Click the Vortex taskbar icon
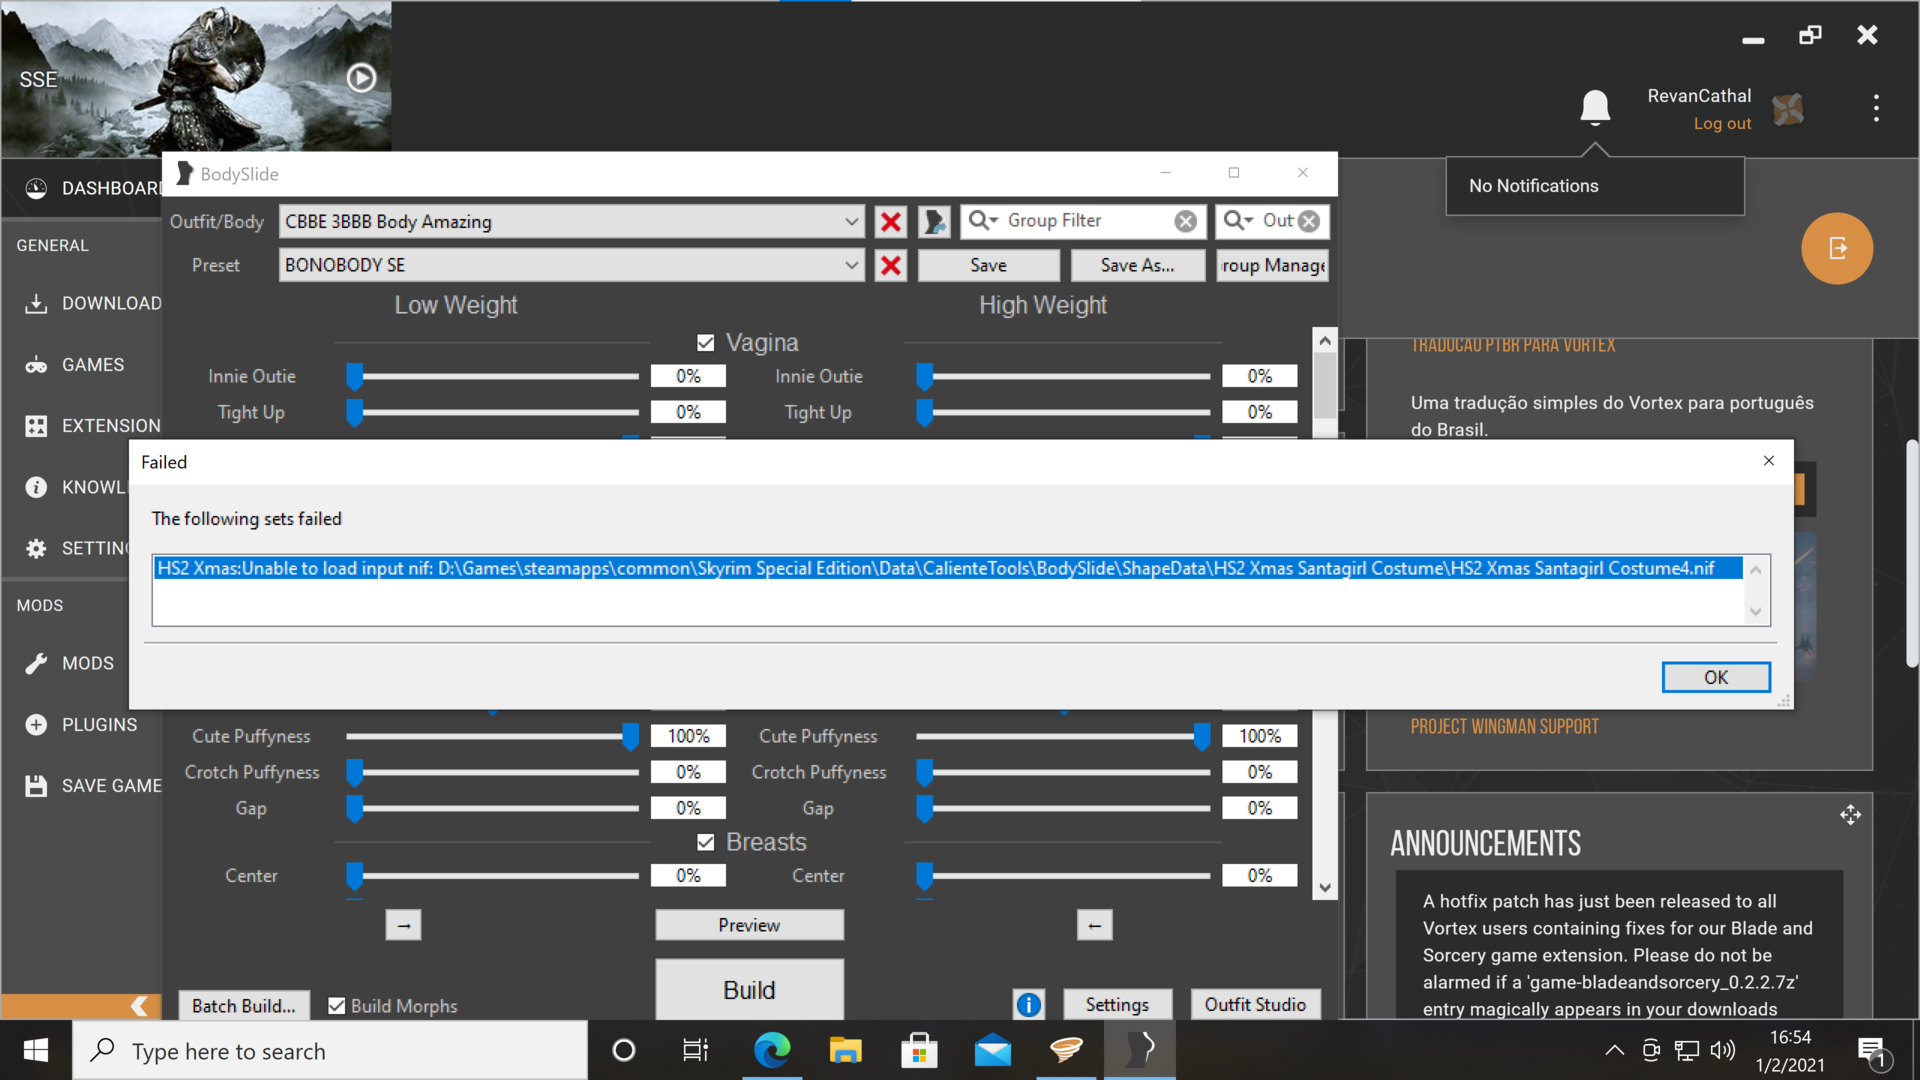Screen dimensions: 1920x1080 tap(1066, 1050)
